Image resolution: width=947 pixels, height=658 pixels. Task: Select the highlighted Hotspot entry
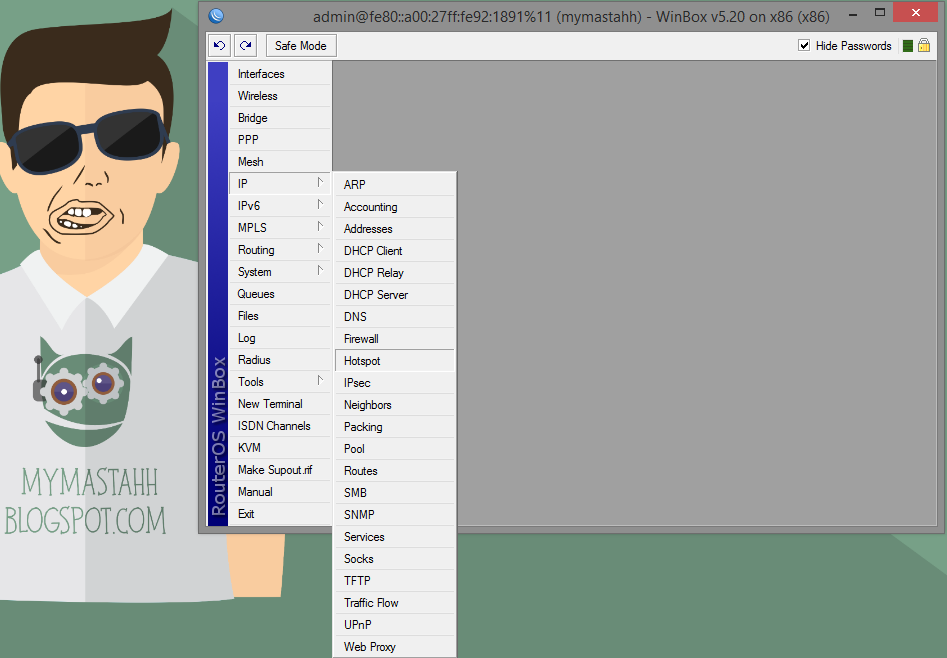pyautogui.click(x=394, y=361)
